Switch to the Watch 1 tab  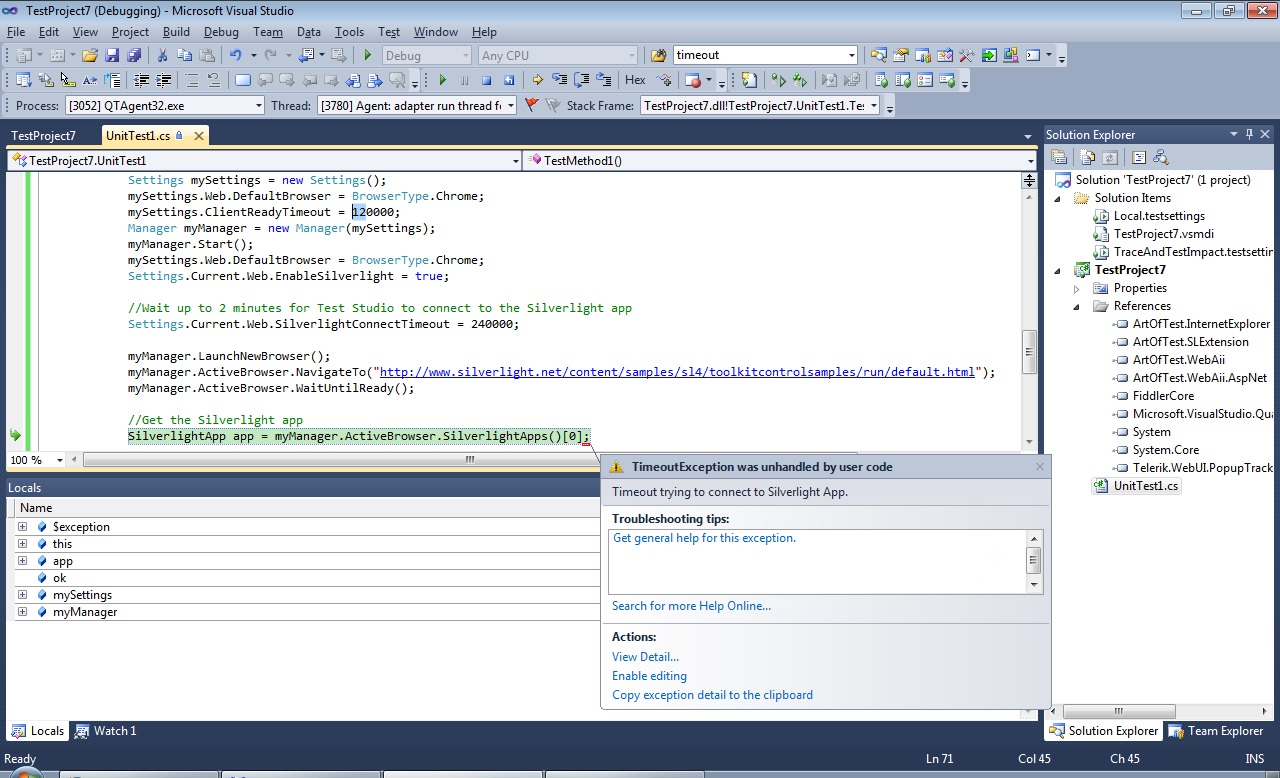point(105,731)
